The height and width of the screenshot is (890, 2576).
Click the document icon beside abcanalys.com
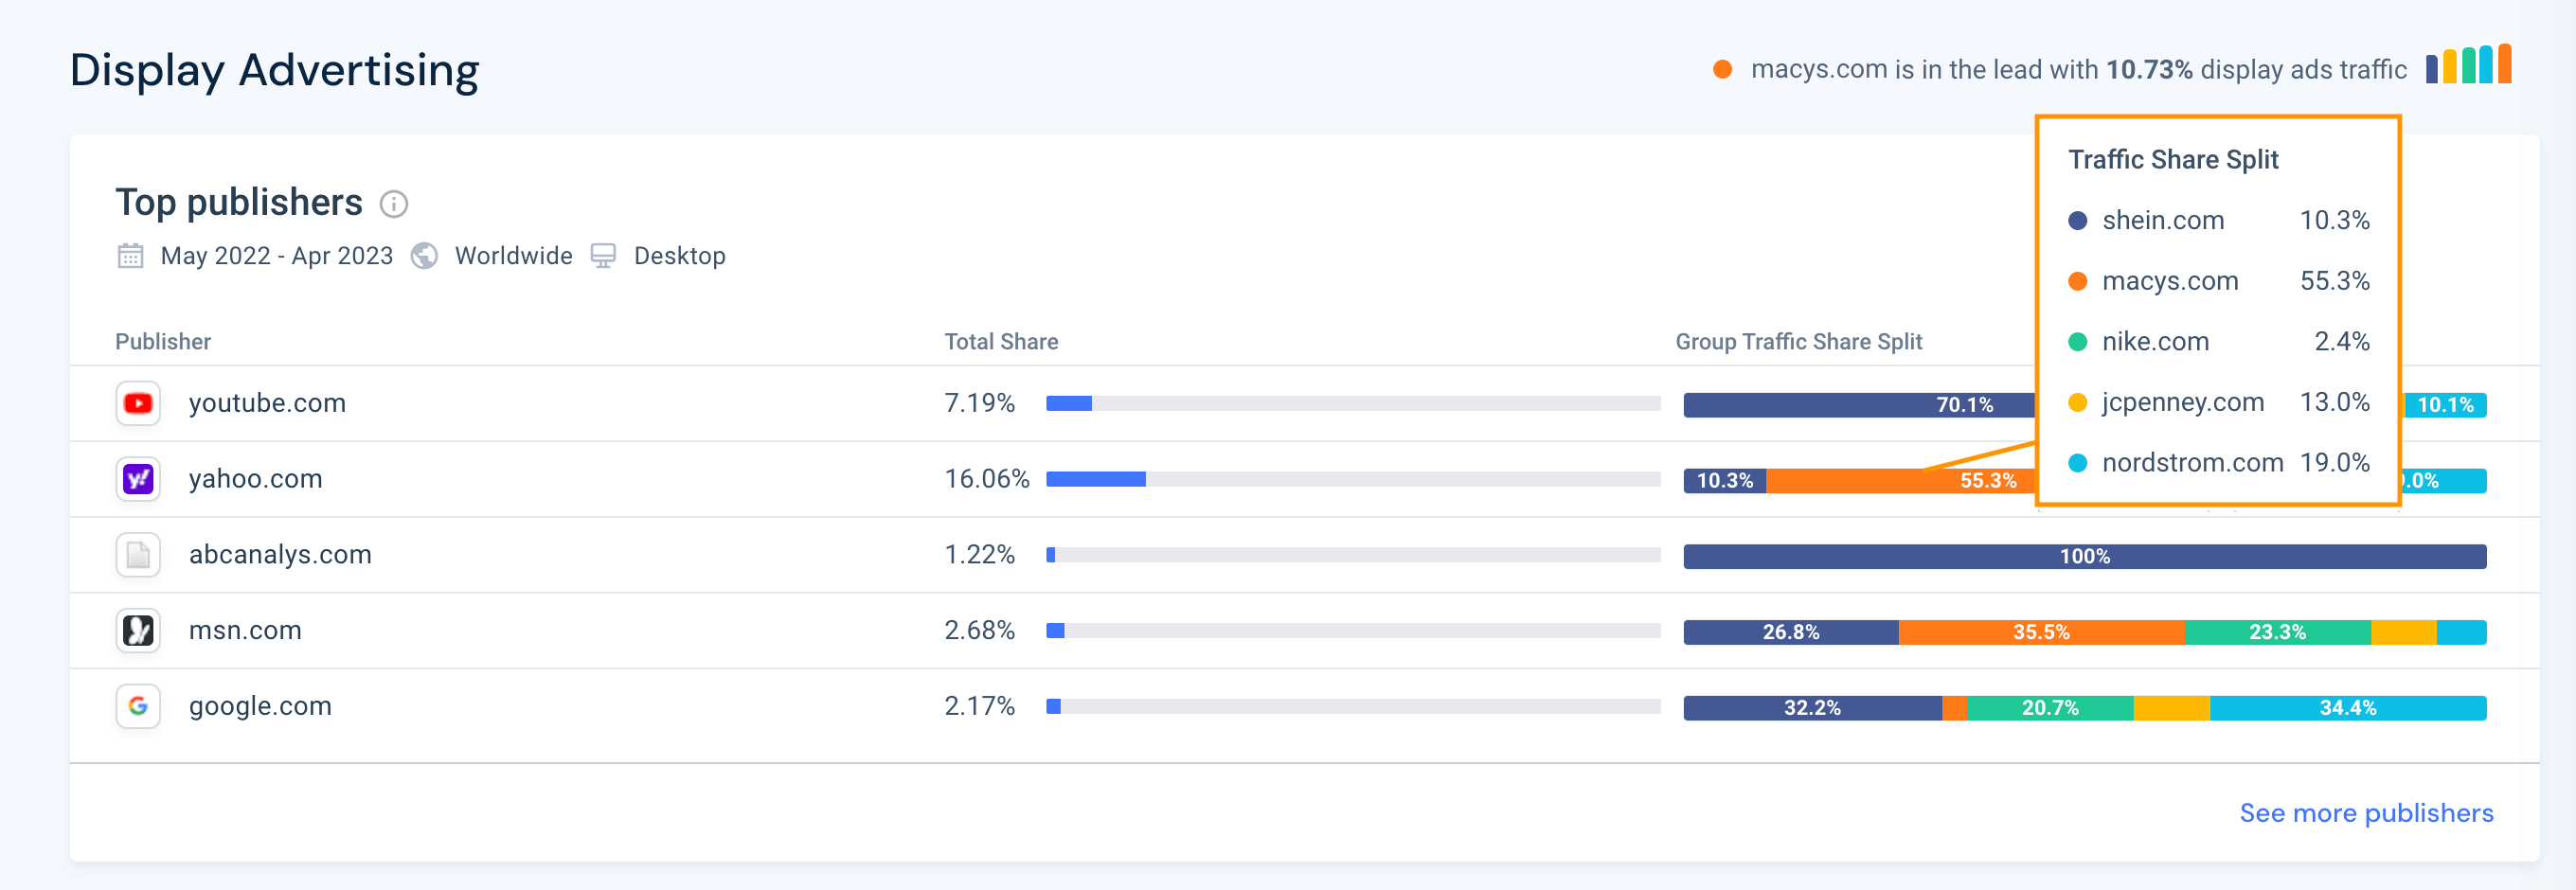(x=137, y=555)
